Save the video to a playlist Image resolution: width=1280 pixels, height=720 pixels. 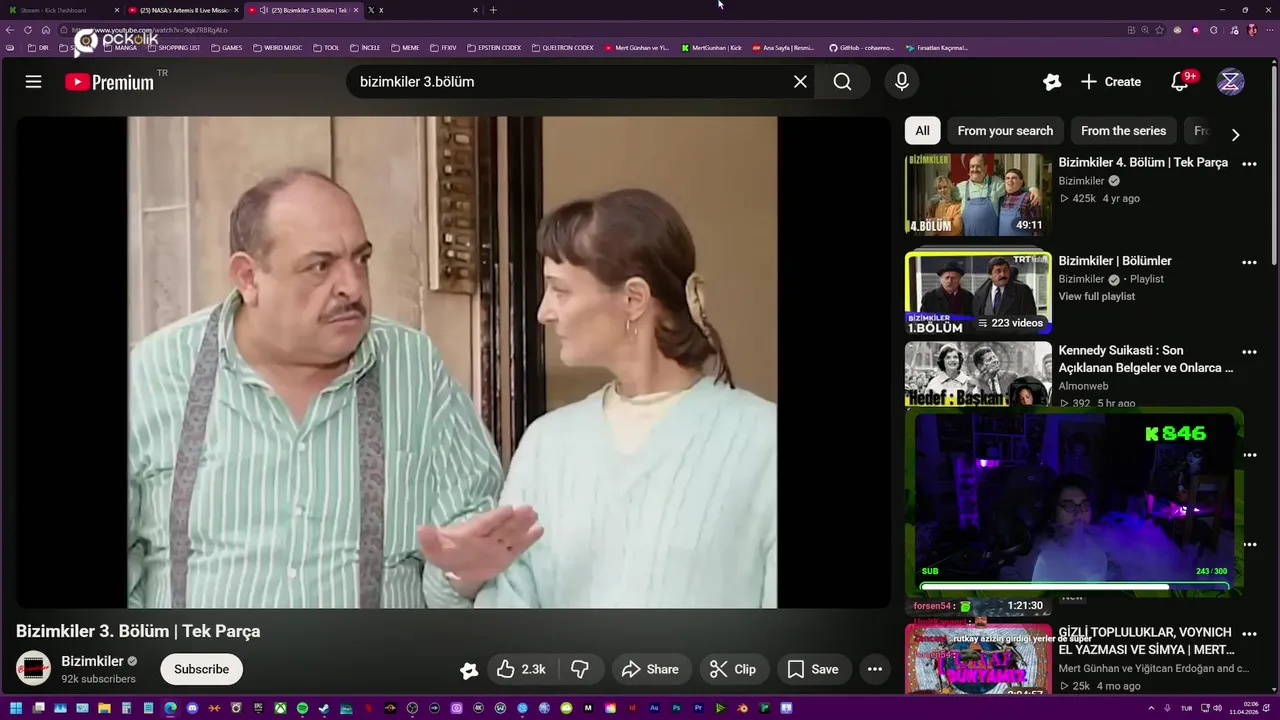point(813,669)
